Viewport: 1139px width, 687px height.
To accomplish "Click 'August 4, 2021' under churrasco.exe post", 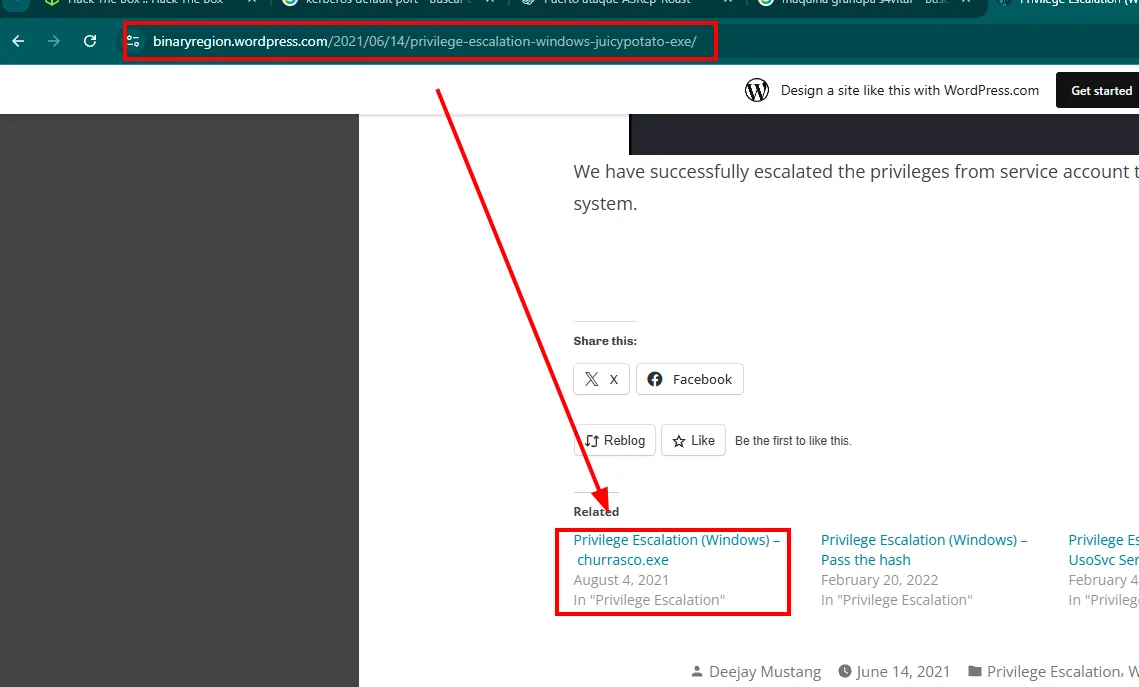I will (621, 580).
